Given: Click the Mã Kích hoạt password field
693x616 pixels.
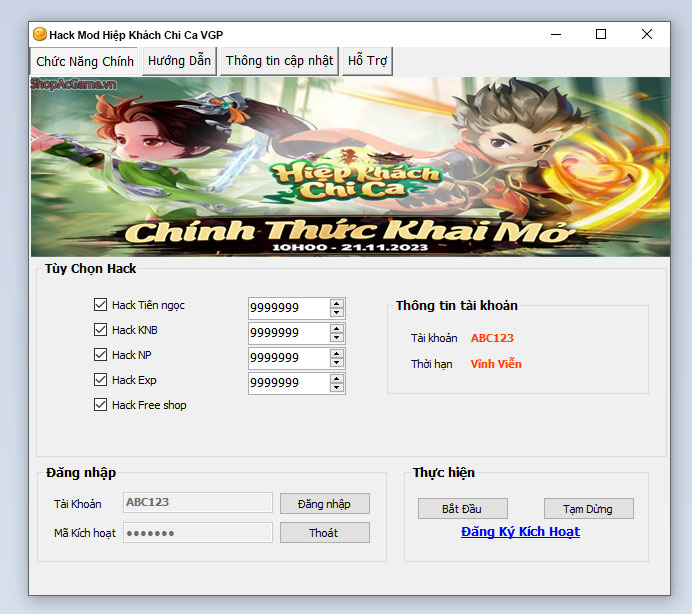Looking at the screenshot, I should coord(198,532).
